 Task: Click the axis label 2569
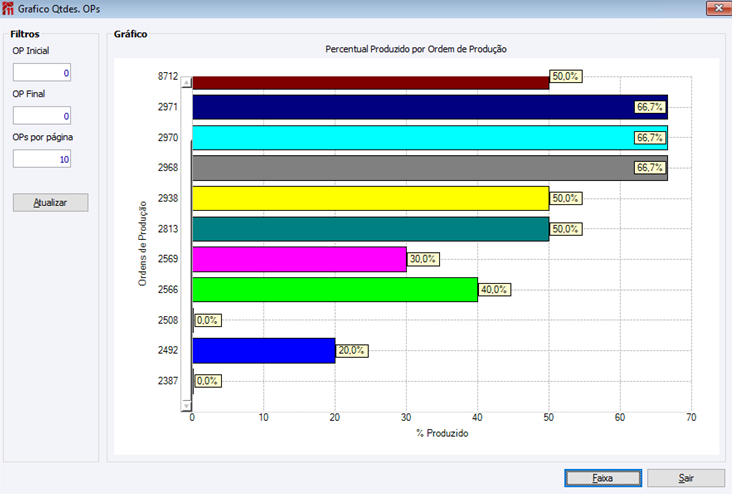(168, 259)
